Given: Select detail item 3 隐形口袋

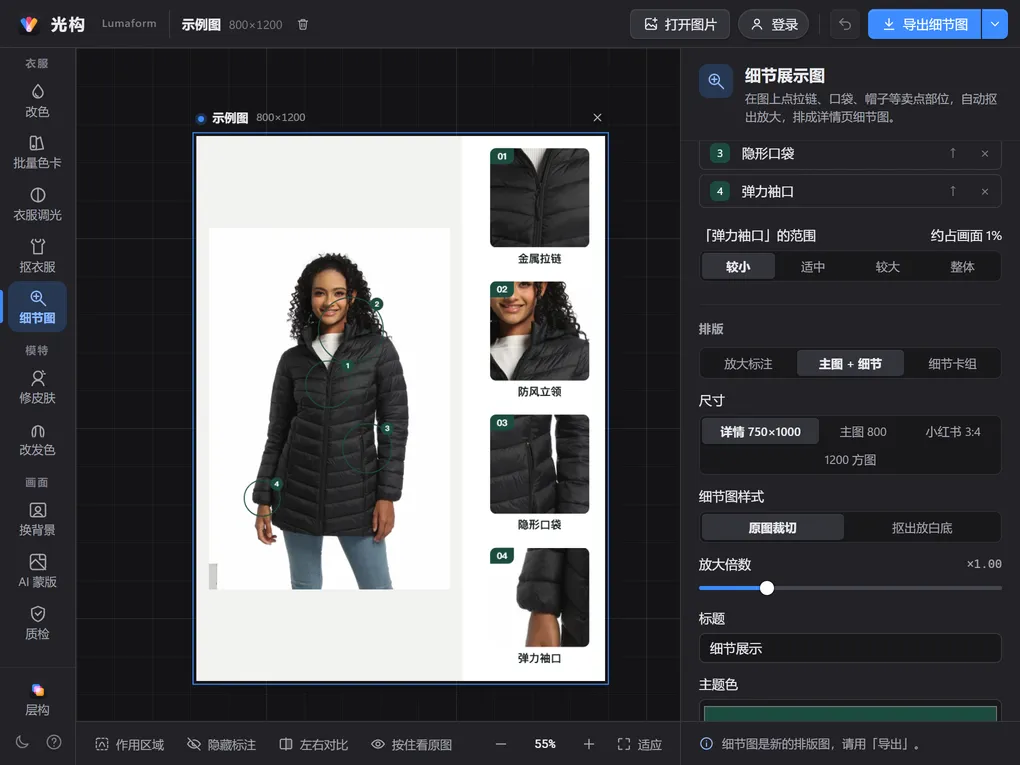Looking at the screenshot, I should 850,154.
